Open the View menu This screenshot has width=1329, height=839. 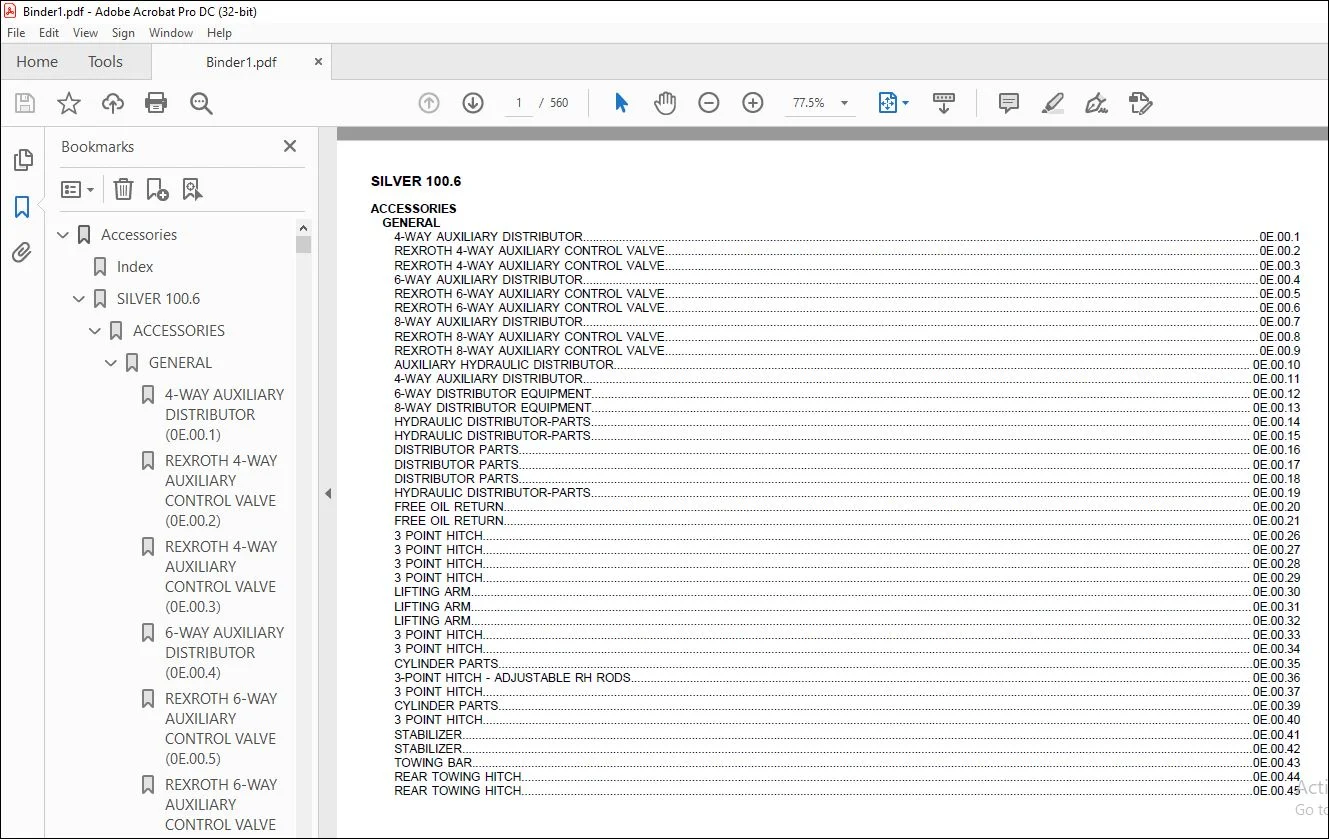click(x=86, y=33)
